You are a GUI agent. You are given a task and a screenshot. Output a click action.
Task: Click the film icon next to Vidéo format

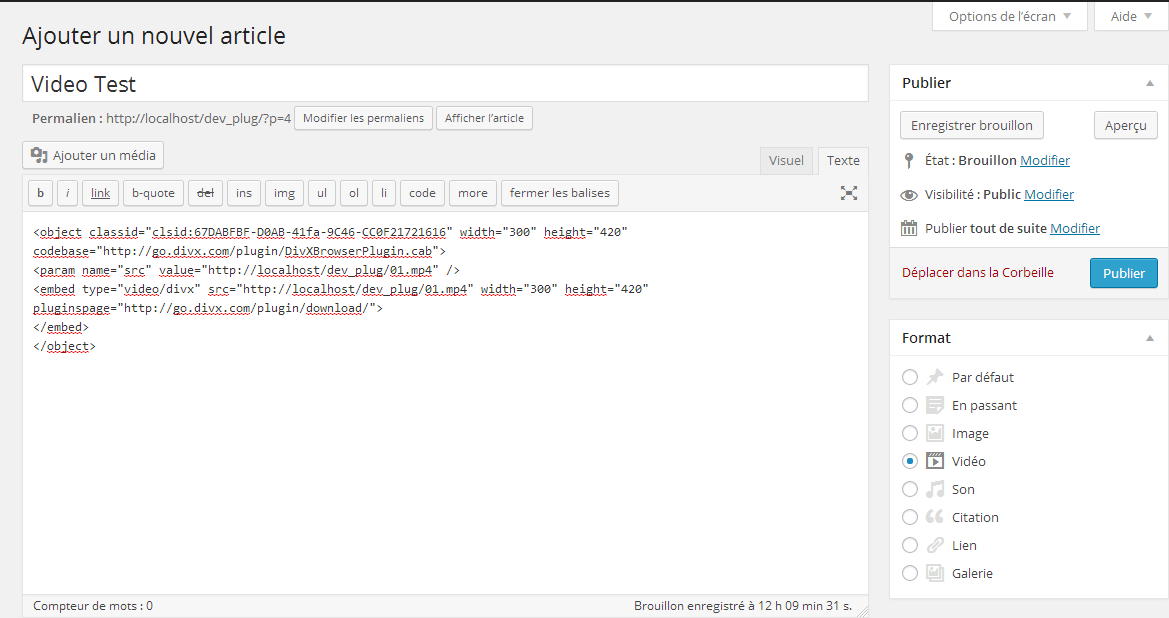point(935,461)
